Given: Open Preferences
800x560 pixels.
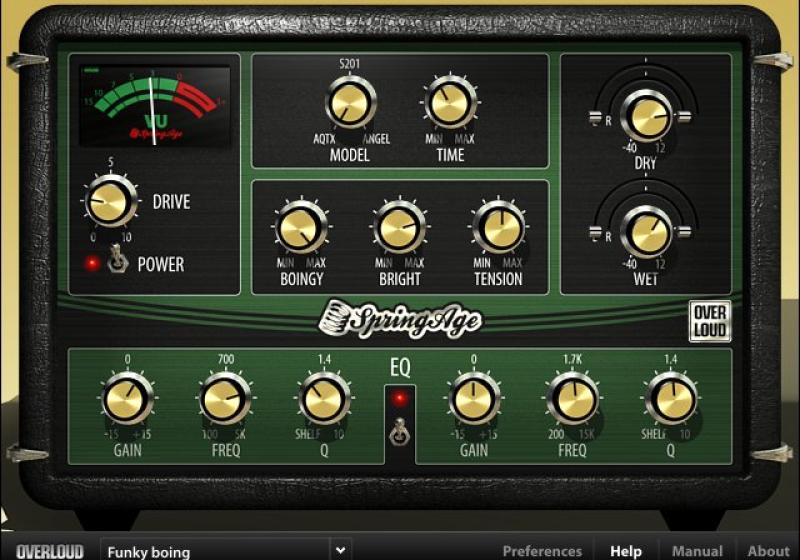Looking at the screenshot, I should pos(542,551).
